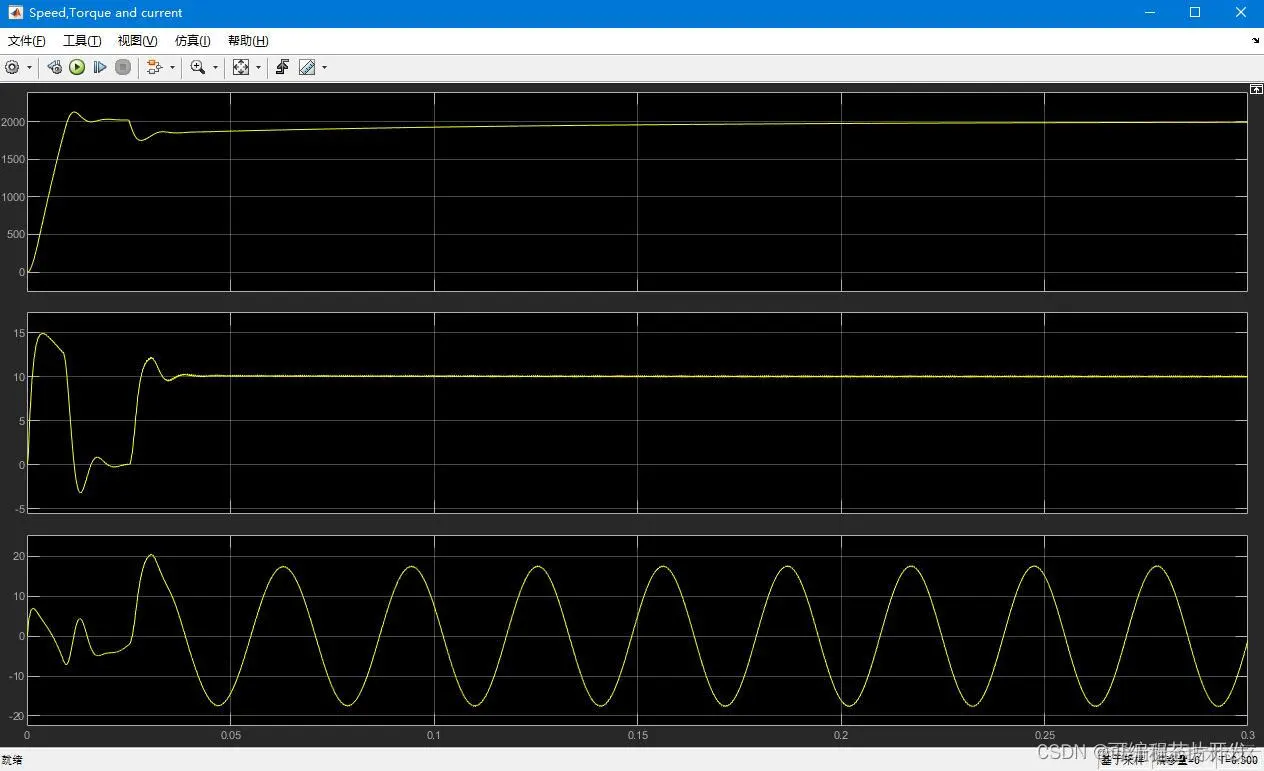Open the 文件(F) menu
1264x771 pixels.
tap(27, 41)
